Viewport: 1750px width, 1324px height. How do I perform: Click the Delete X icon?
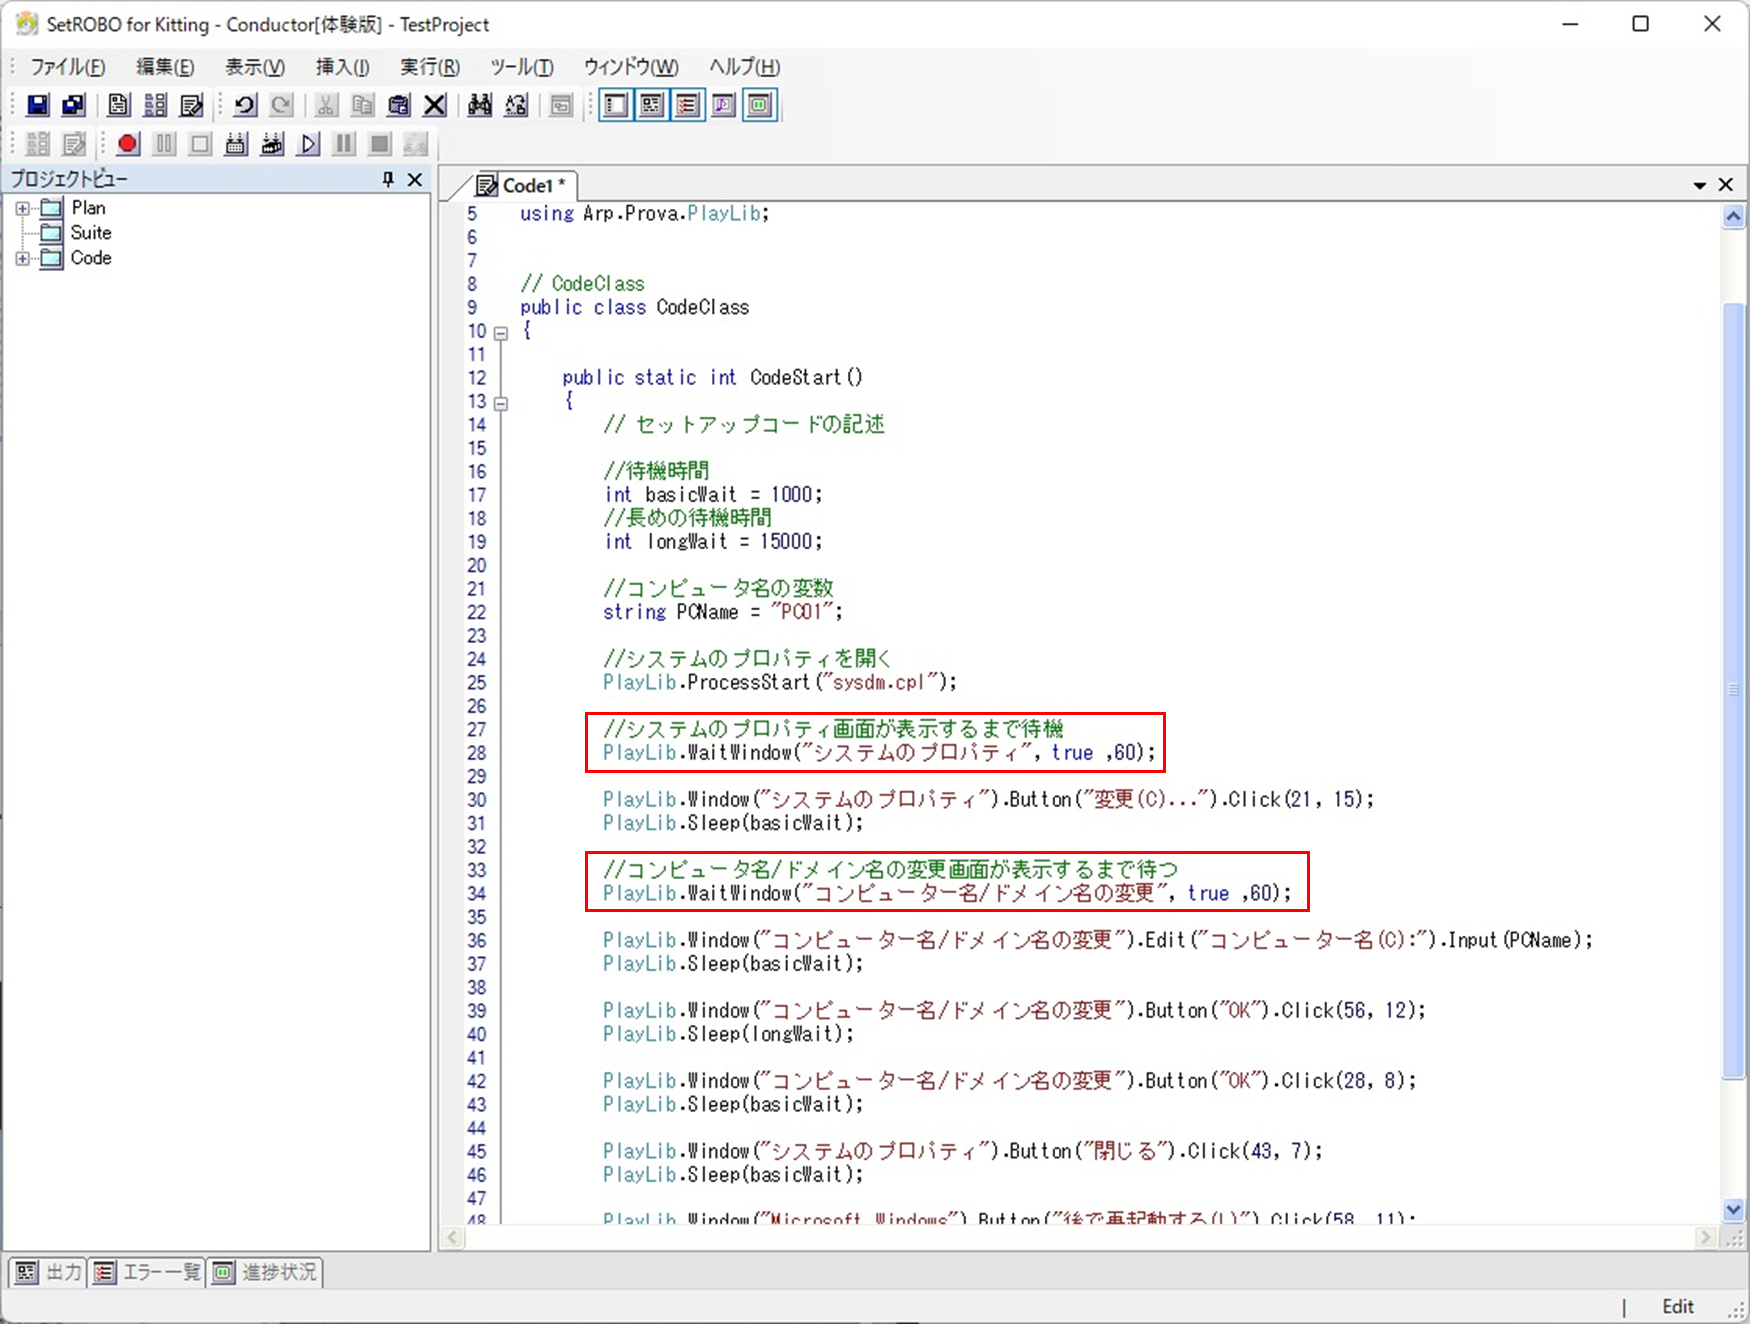pyautogui.click(x=434, y=105)
